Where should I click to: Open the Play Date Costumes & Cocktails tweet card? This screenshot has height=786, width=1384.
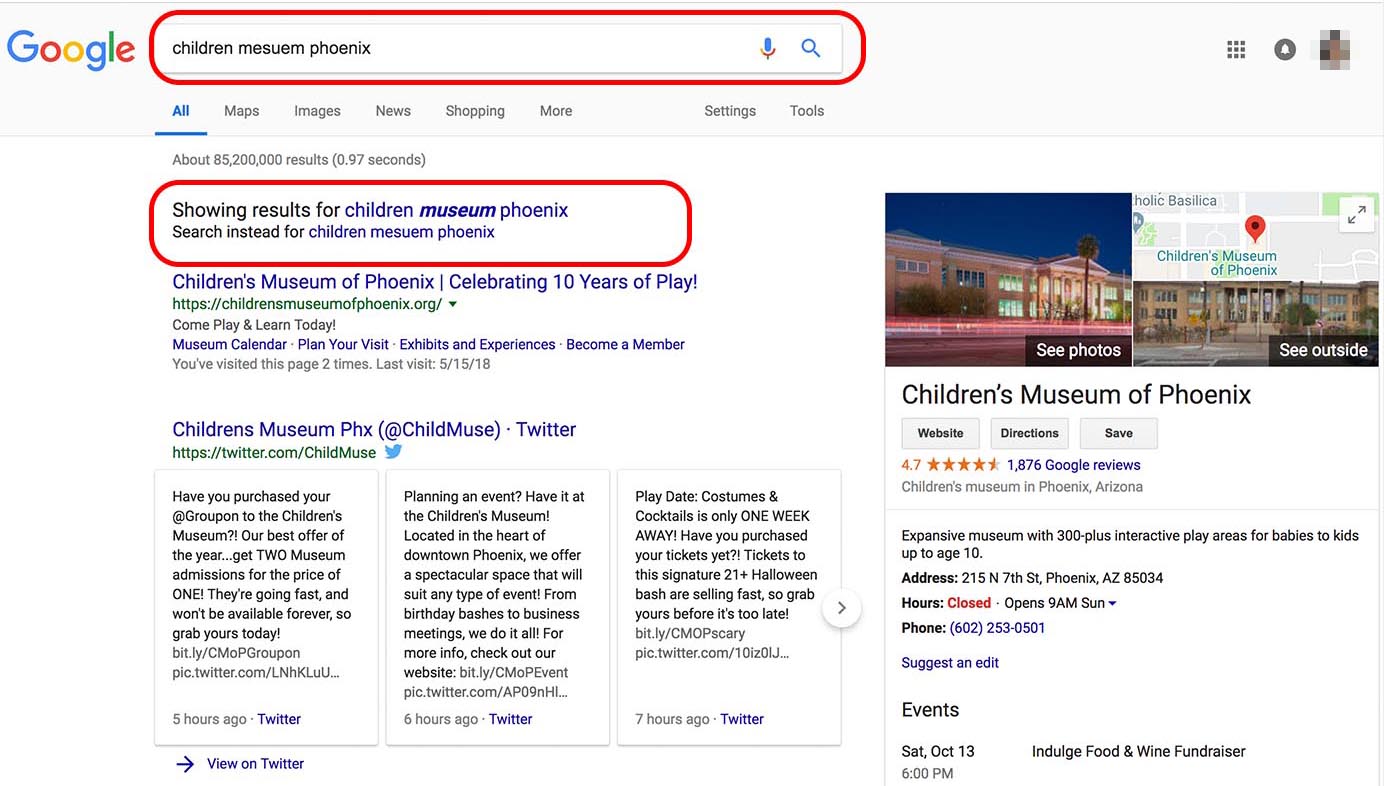tap(729, 608)
